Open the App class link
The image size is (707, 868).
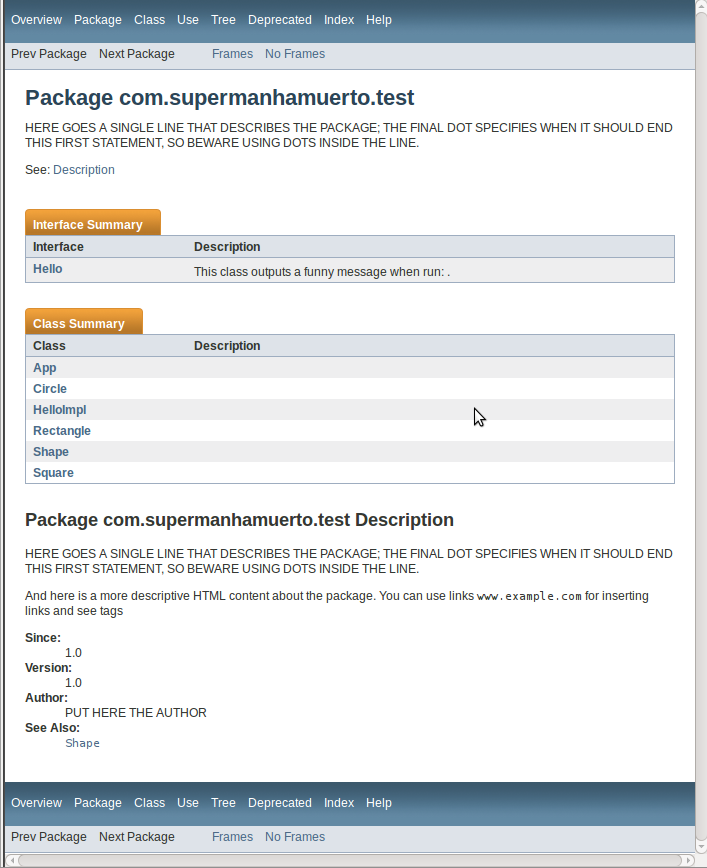(45, 368)
